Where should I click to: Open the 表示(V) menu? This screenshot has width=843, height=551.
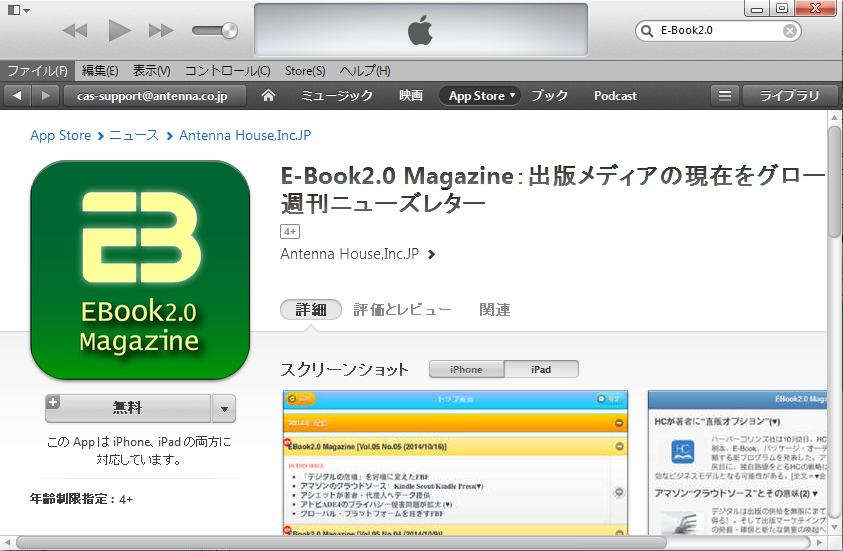pyautogui.click(x=152, y=70)
